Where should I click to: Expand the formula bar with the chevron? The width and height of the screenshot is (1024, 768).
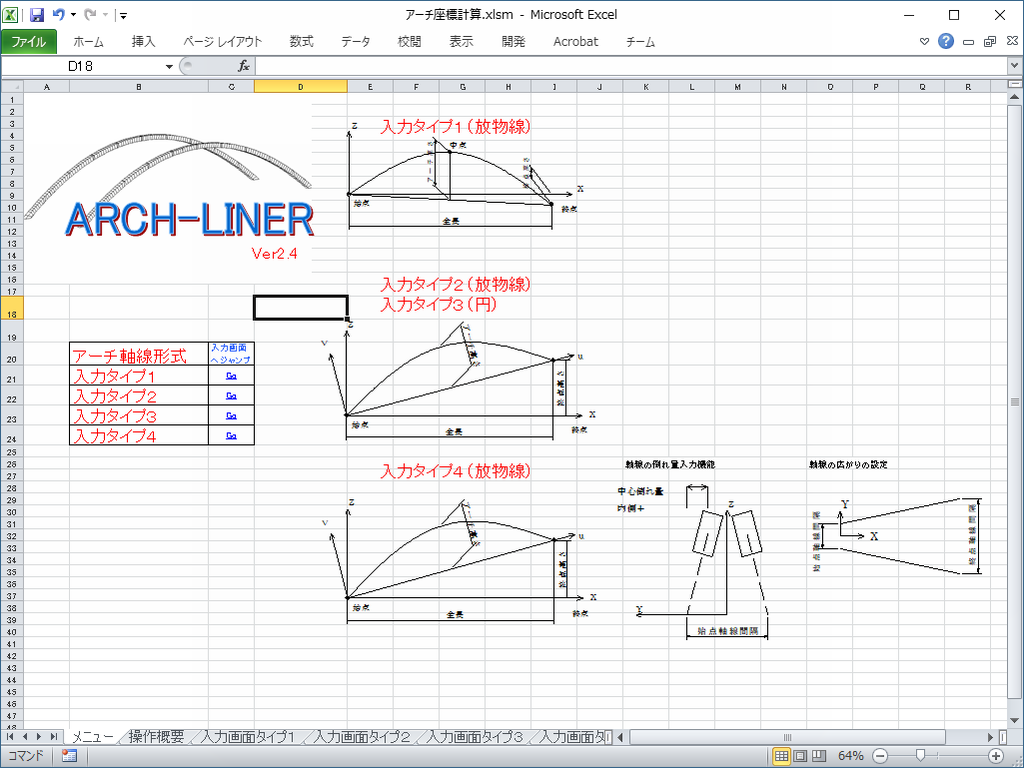tap(1015, 66)
